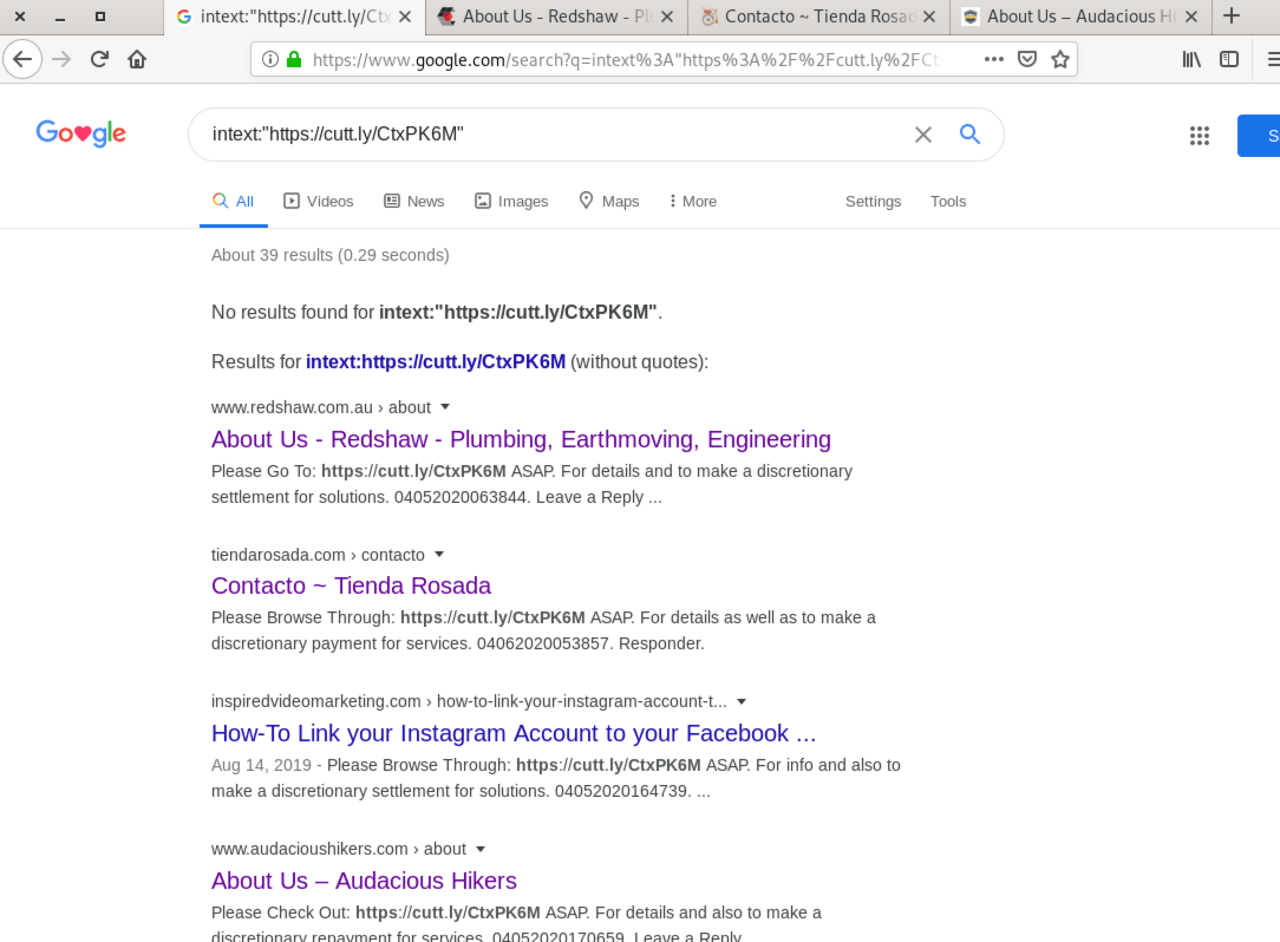
Task: Close the Google search results tab
Action: click(404, 16)
